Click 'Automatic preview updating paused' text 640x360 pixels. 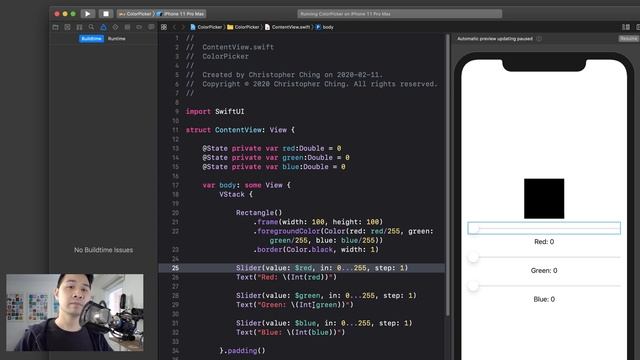[495, 39]
